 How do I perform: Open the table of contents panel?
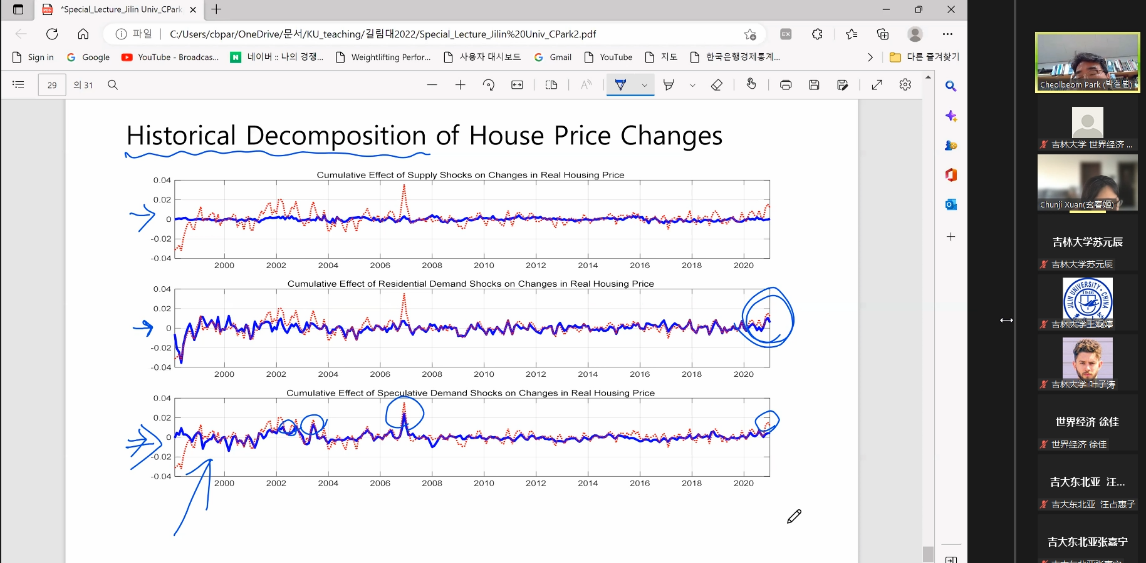pyautogui.click(x=18, y=85)
